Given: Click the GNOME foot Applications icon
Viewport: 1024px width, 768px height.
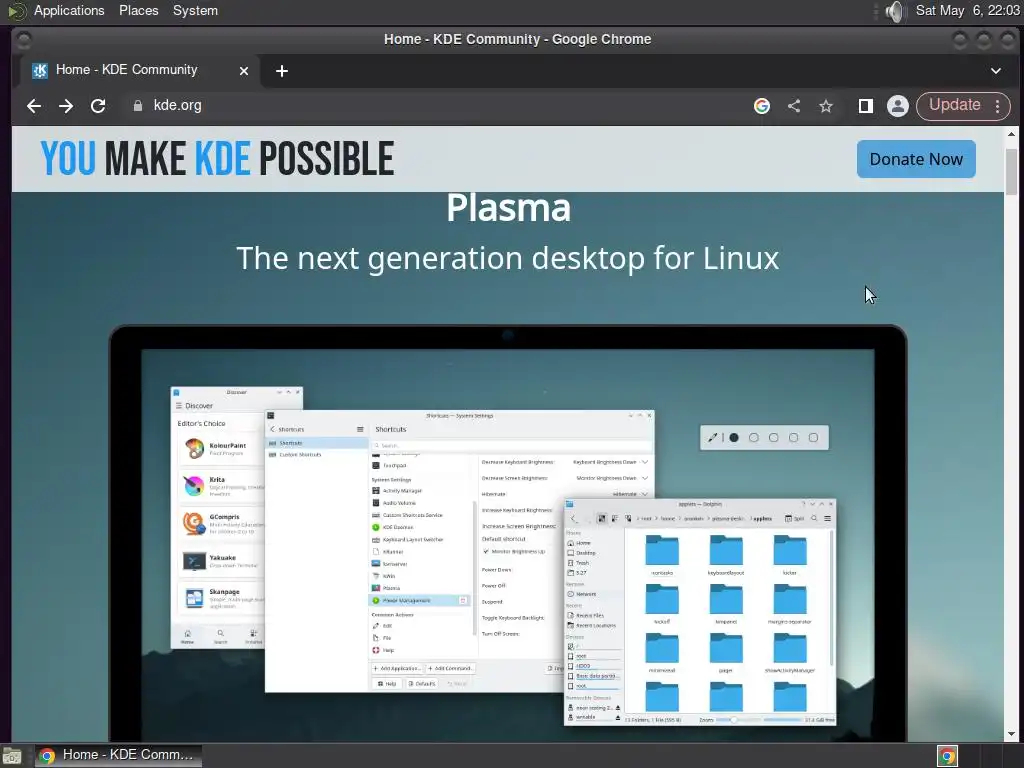Looking at the screenshot, I should [x=16, y=10].
